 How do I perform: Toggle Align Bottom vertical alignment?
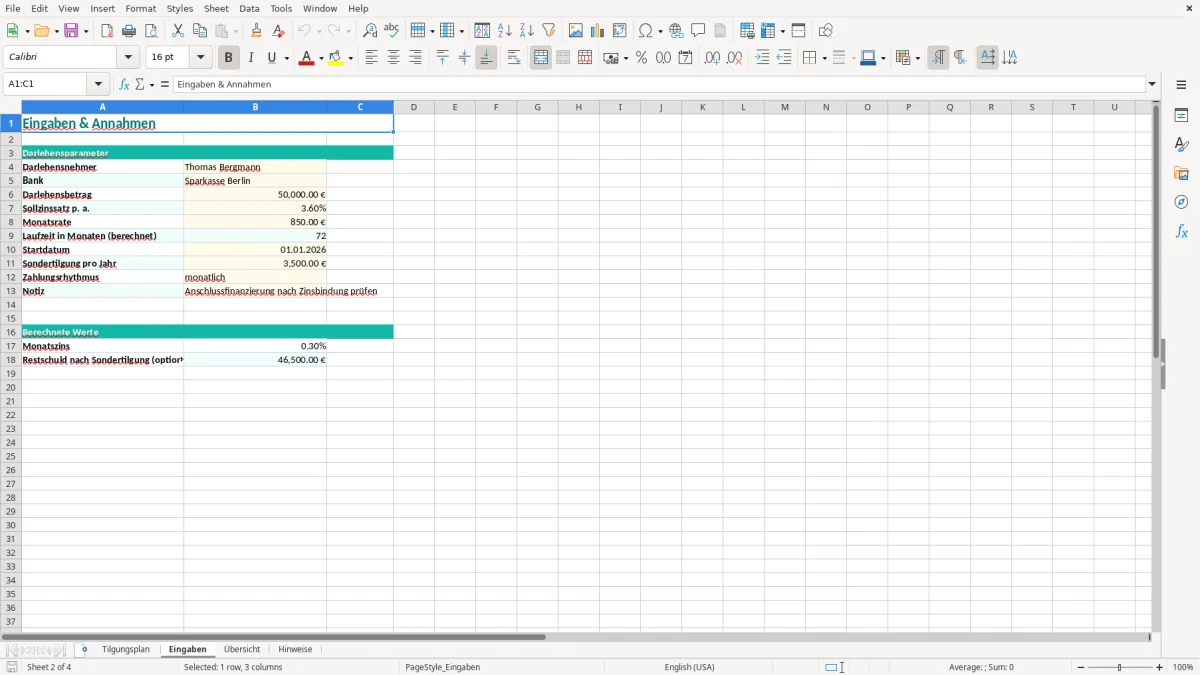pyautogui.click(x=486, y=58)
